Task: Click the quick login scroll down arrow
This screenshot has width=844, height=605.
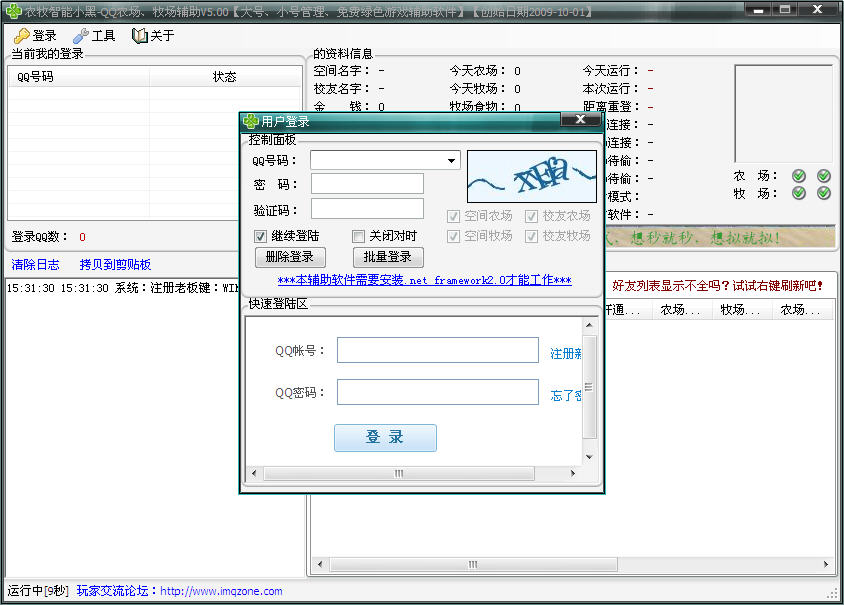Action: click(x=589, y=457)
